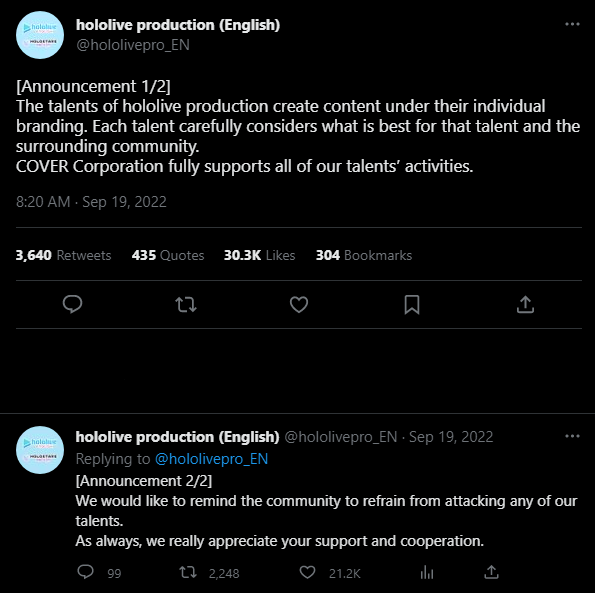Like the main announcement tweet
595x593 pixels.
(x=299, y=304)
